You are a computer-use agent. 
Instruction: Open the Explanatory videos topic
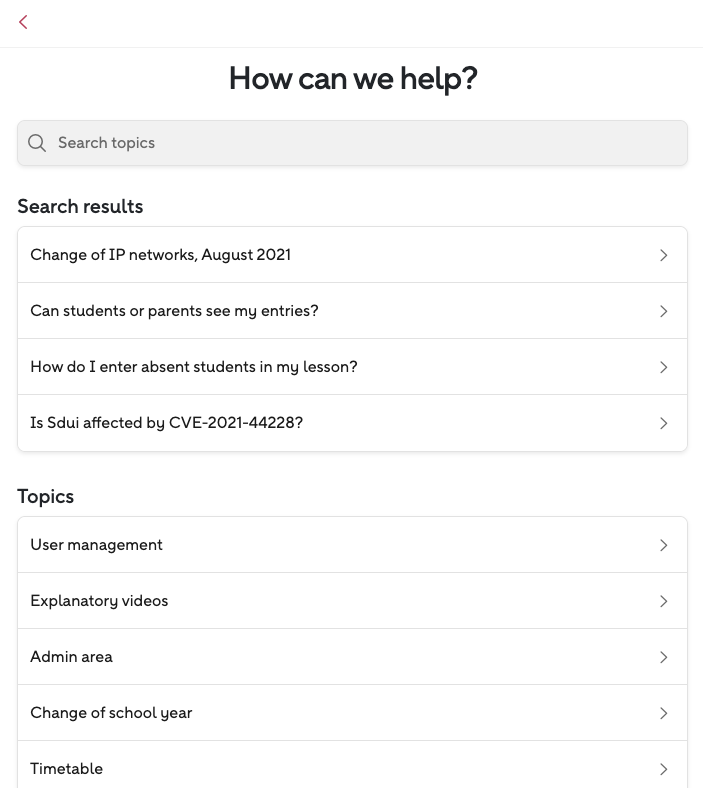click(x=100, y=601)
